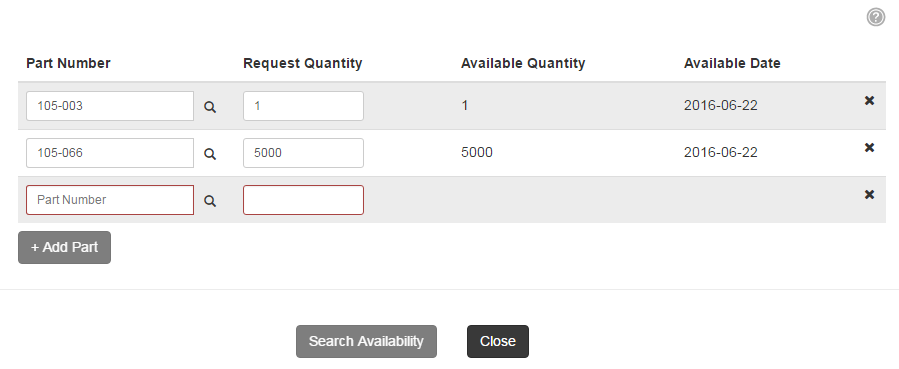Select the empty request quantity field
Viewport: 899px width, 369px height.
pyautogui.click(x=303, y=200)
